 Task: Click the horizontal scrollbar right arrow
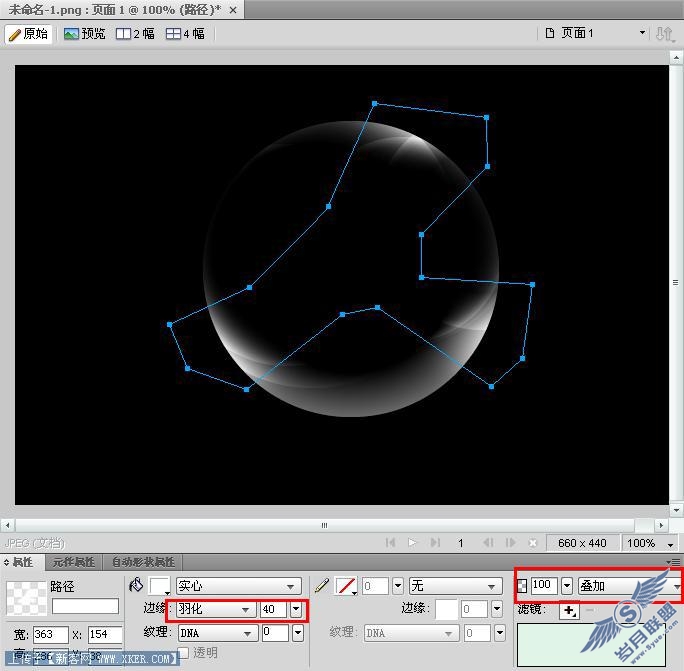point(661,525)
